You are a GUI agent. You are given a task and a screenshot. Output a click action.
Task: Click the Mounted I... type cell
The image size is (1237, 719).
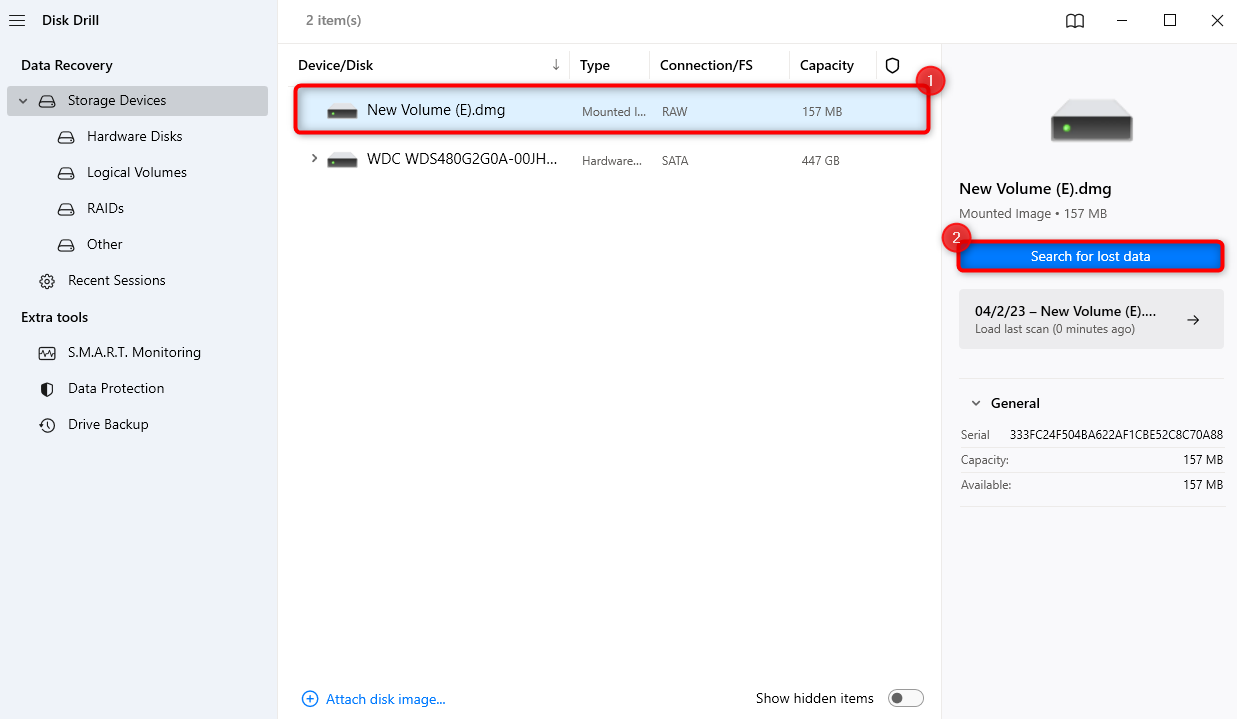click(614, 112)
